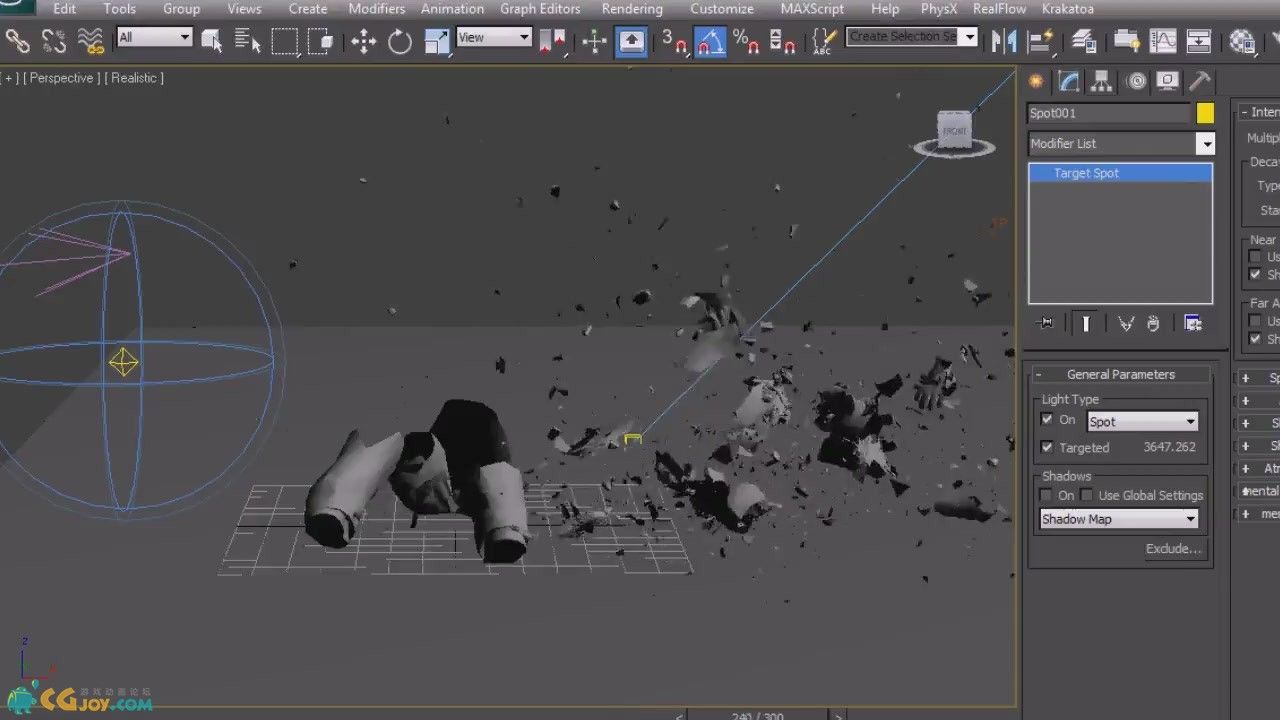Click the Rectangular Selection Region icon
The height and width of the screenshot is (720, 1280).
coord(285,41)
